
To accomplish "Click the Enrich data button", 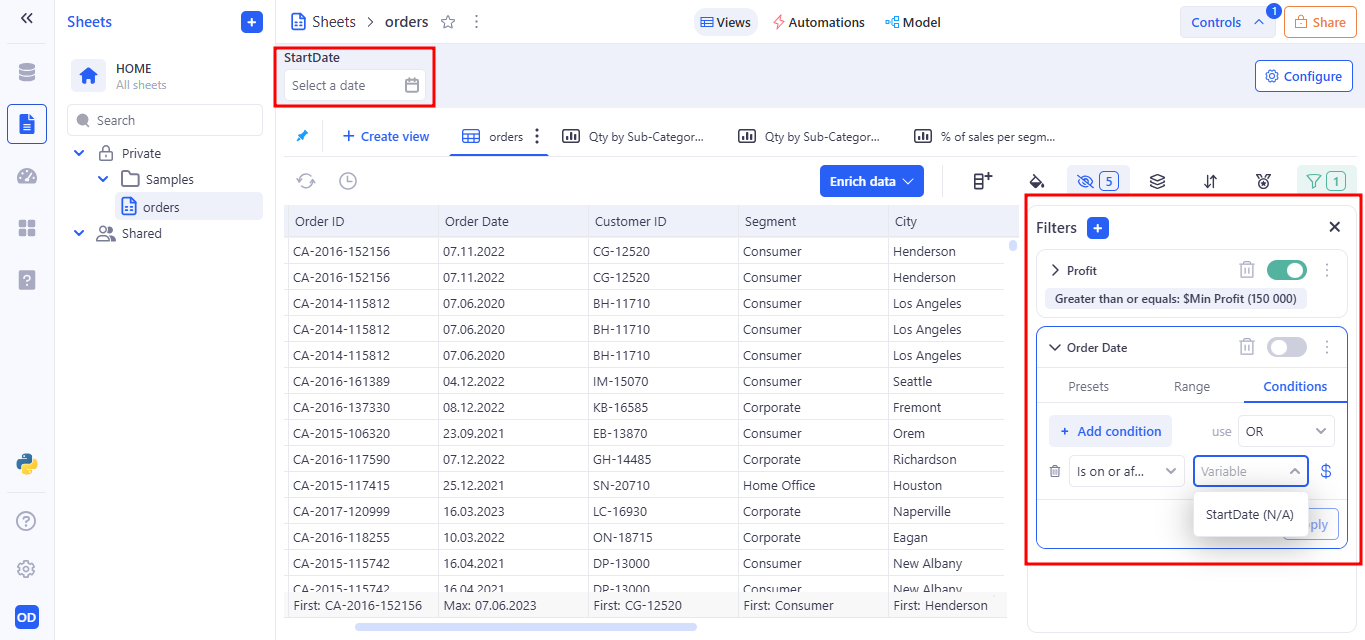I will point(871,181).
